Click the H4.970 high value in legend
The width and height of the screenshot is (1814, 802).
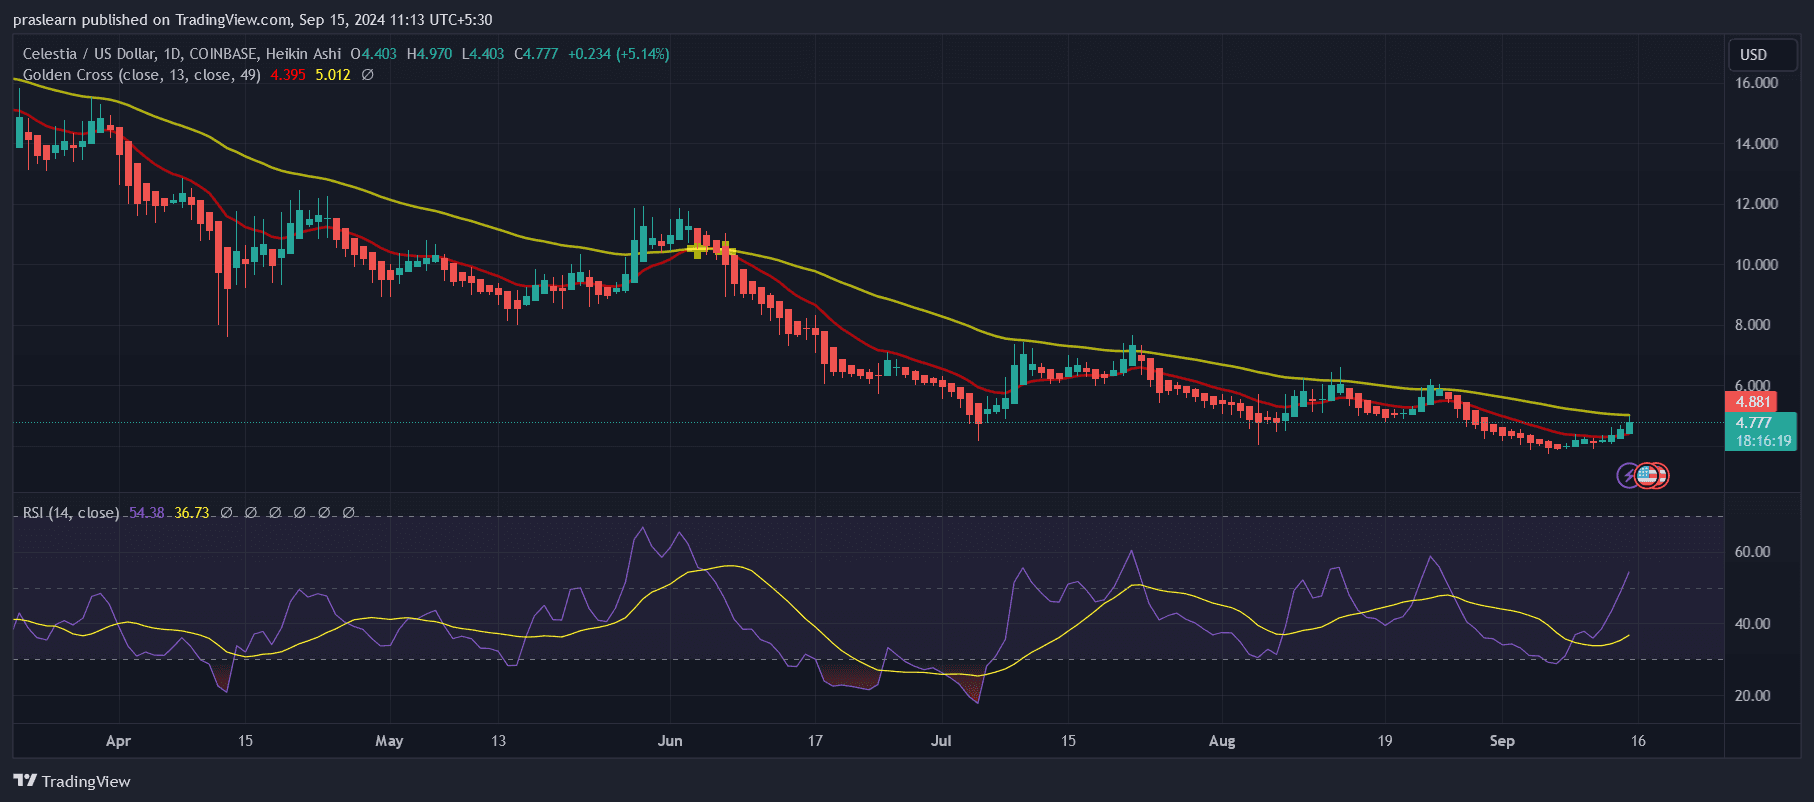(x=429, y=54)
